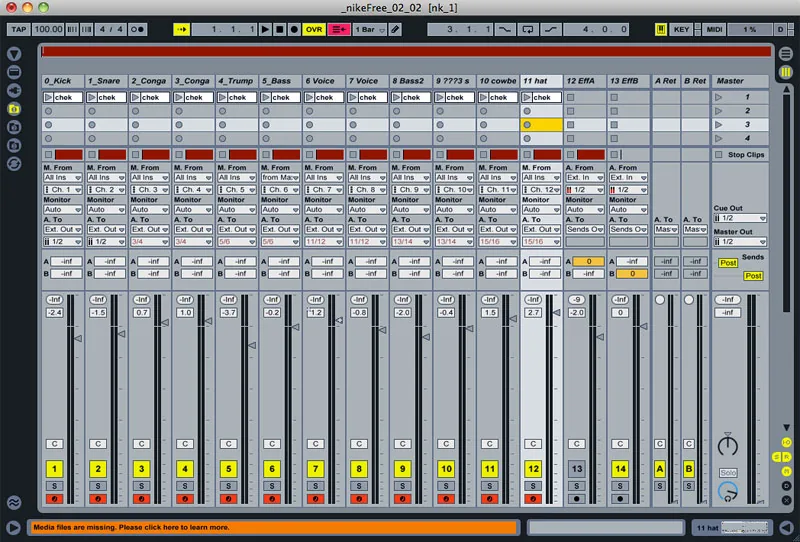Open the highlighted yellow file browser icon

[14, 107]
